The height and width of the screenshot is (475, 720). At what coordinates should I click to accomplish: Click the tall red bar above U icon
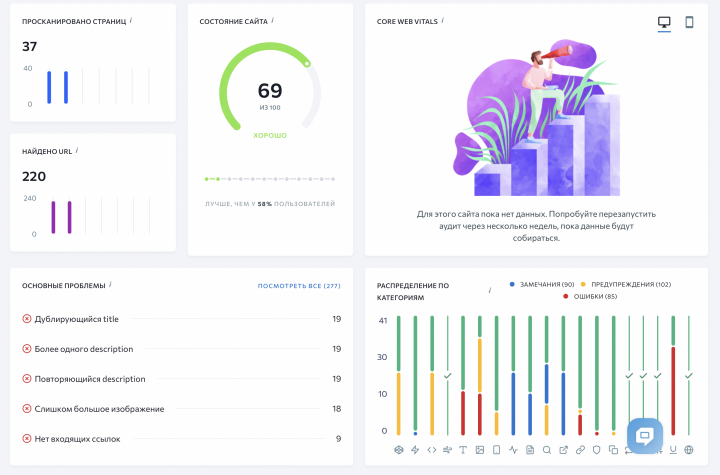673,390
